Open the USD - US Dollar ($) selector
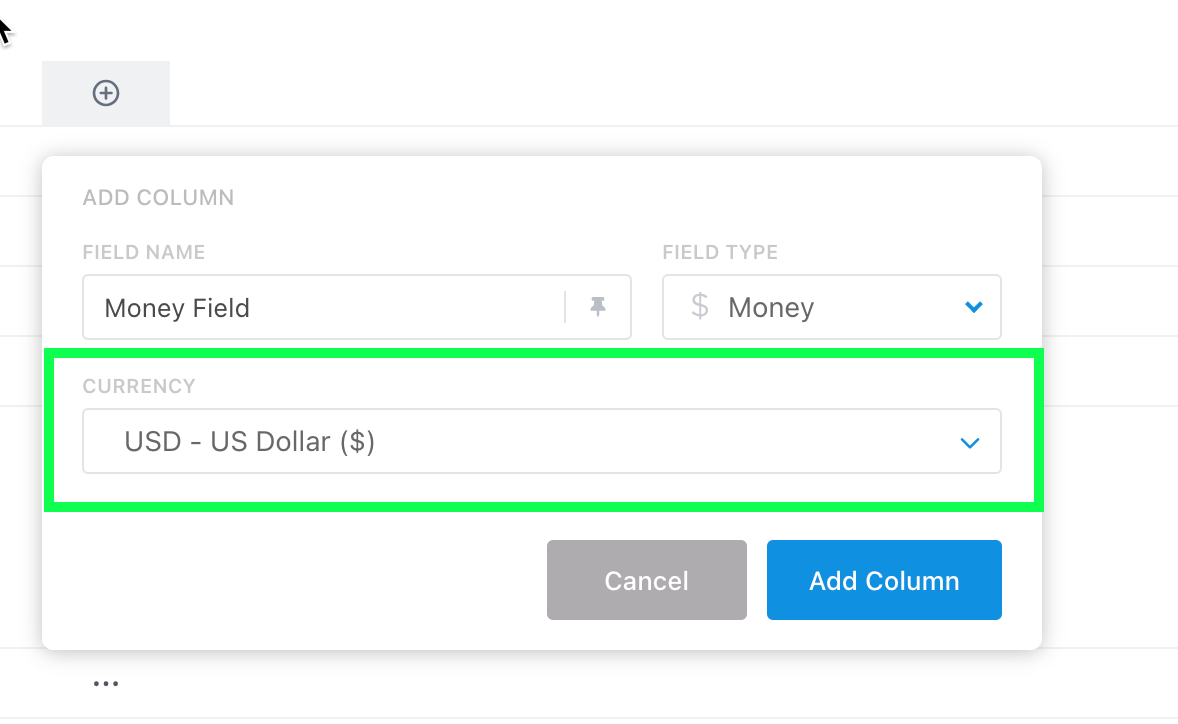The height and width of the screenshot is (724, 1178). coord(542,441)
